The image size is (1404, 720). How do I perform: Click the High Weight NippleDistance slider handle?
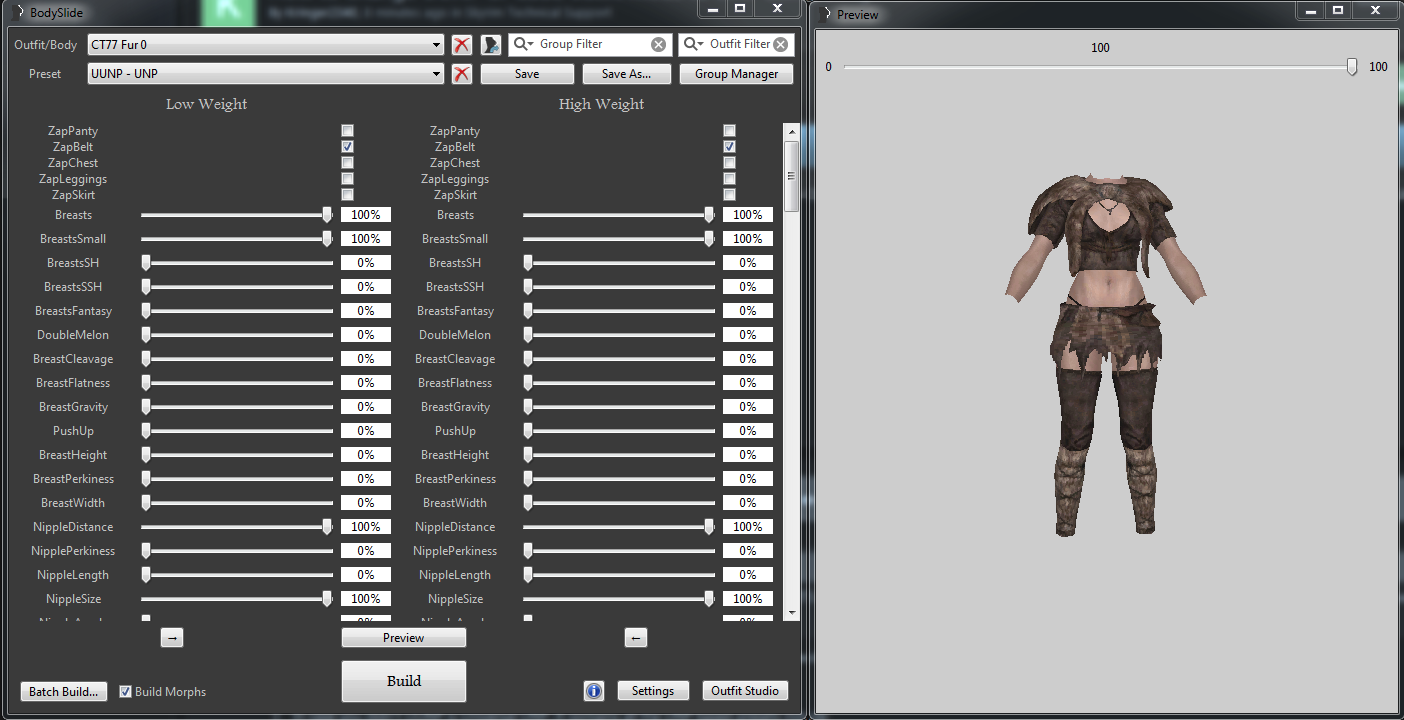(x=709, y=527)
